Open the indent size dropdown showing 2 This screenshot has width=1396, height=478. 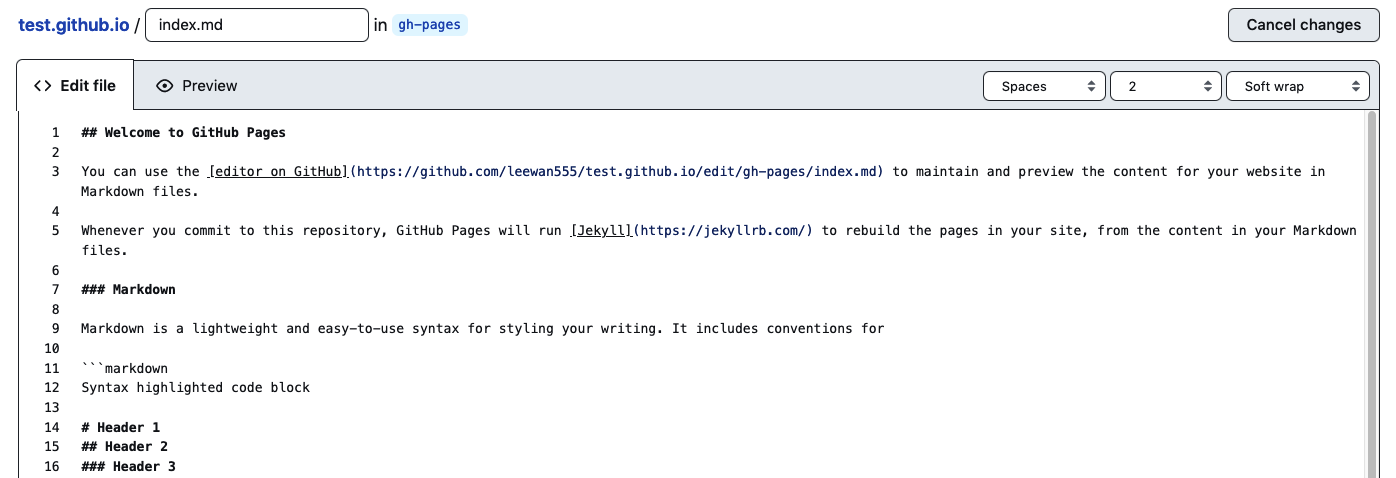(1166, 87)
